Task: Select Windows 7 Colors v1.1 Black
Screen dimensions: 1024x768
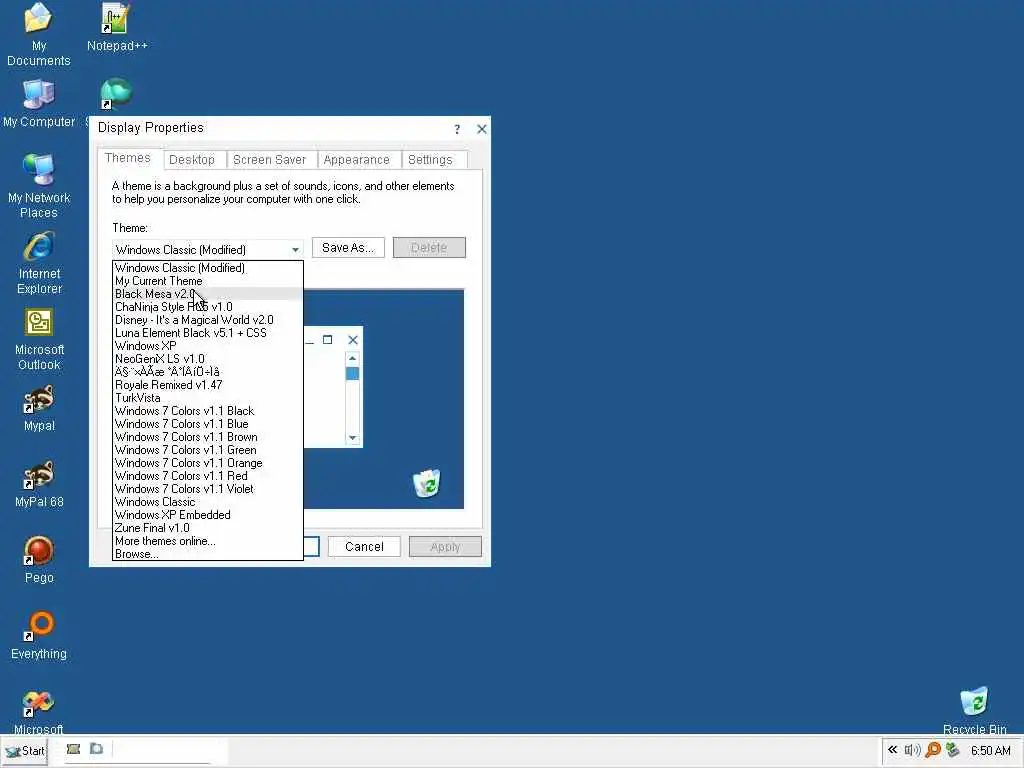Action: (x=208, y=411)
